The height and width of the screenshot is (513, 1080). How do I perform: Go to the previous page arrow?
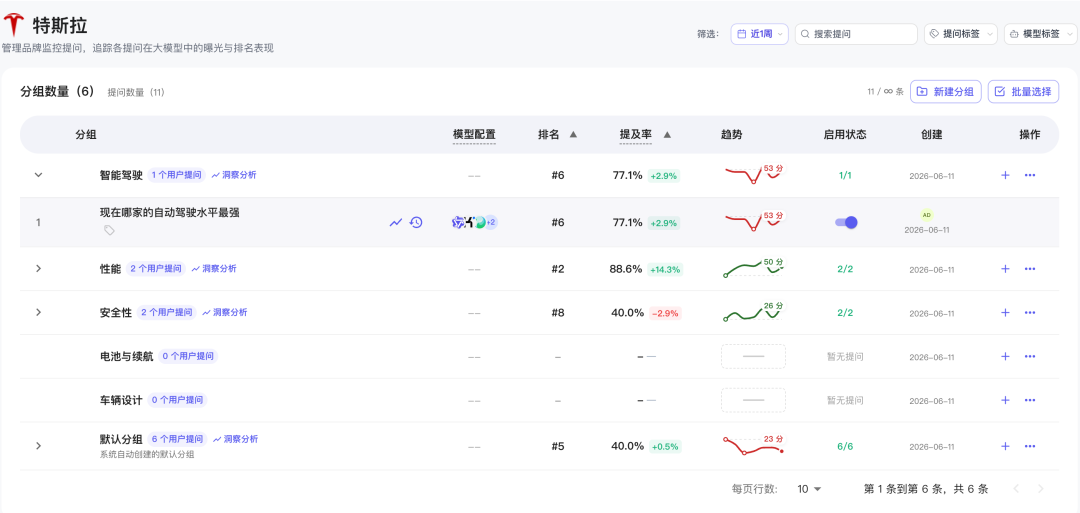[1016, 489]
